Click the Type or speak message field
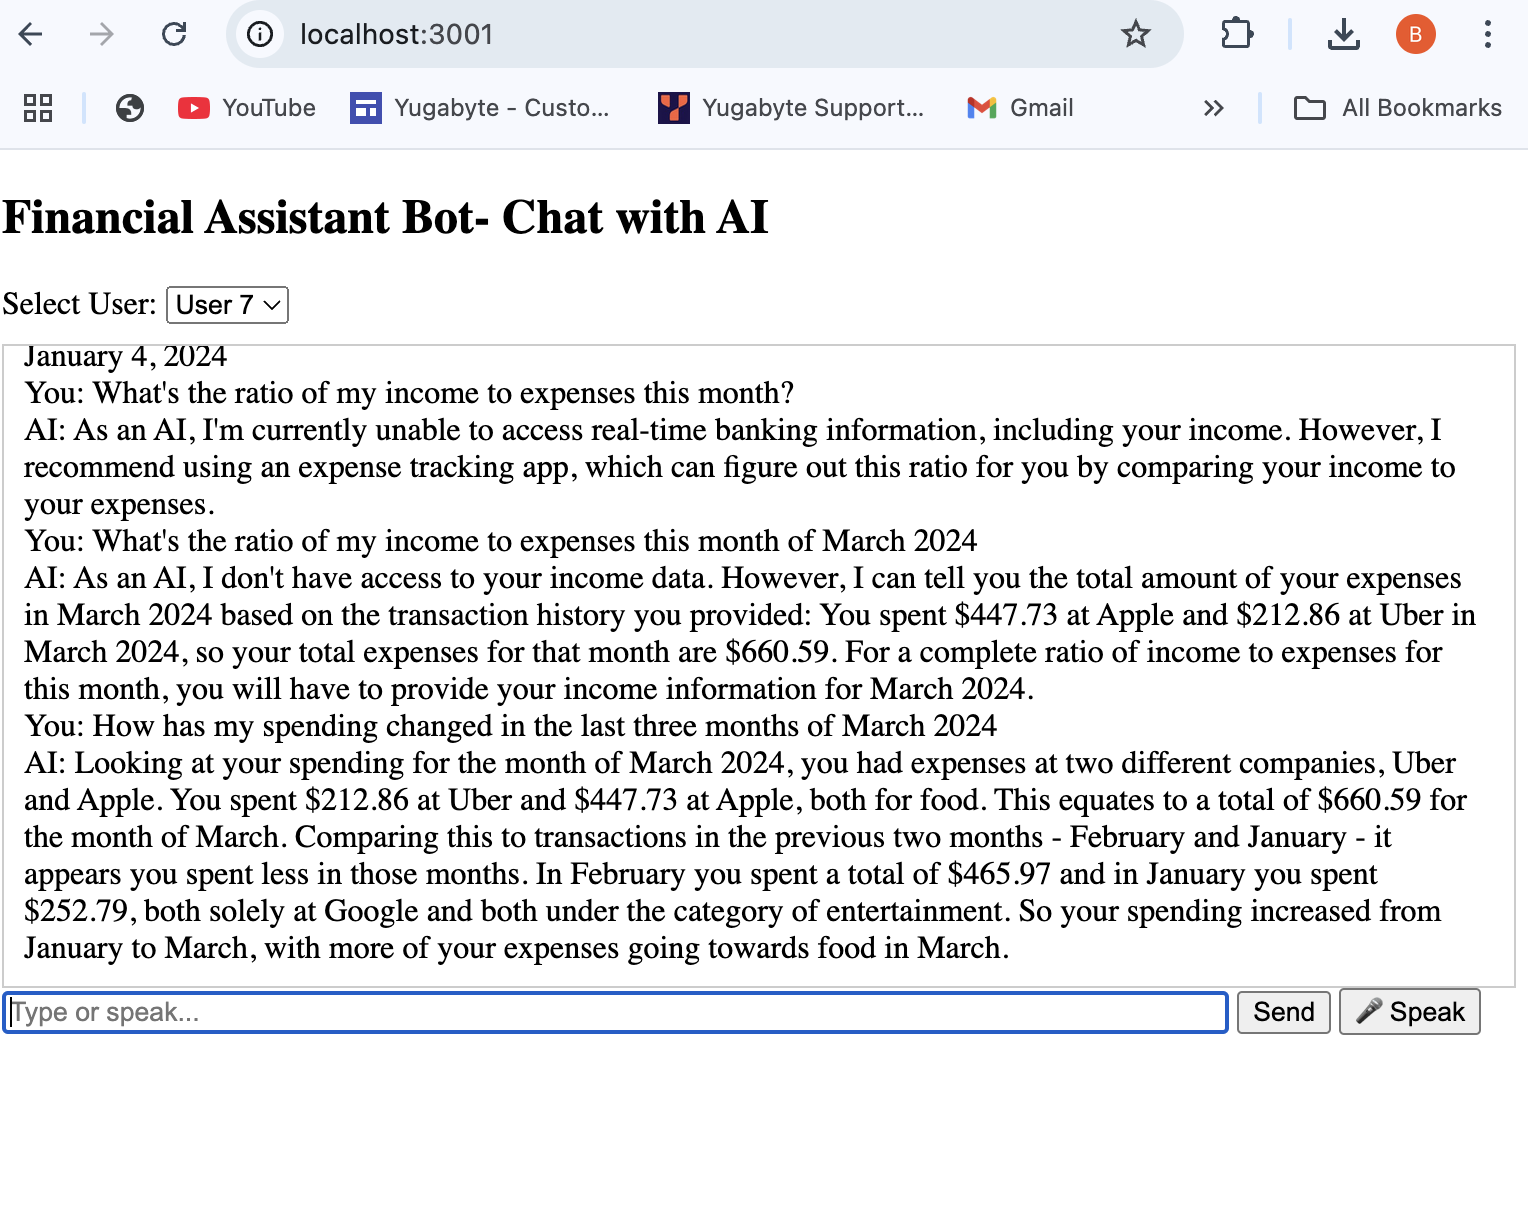 (x=615, y=1012)
